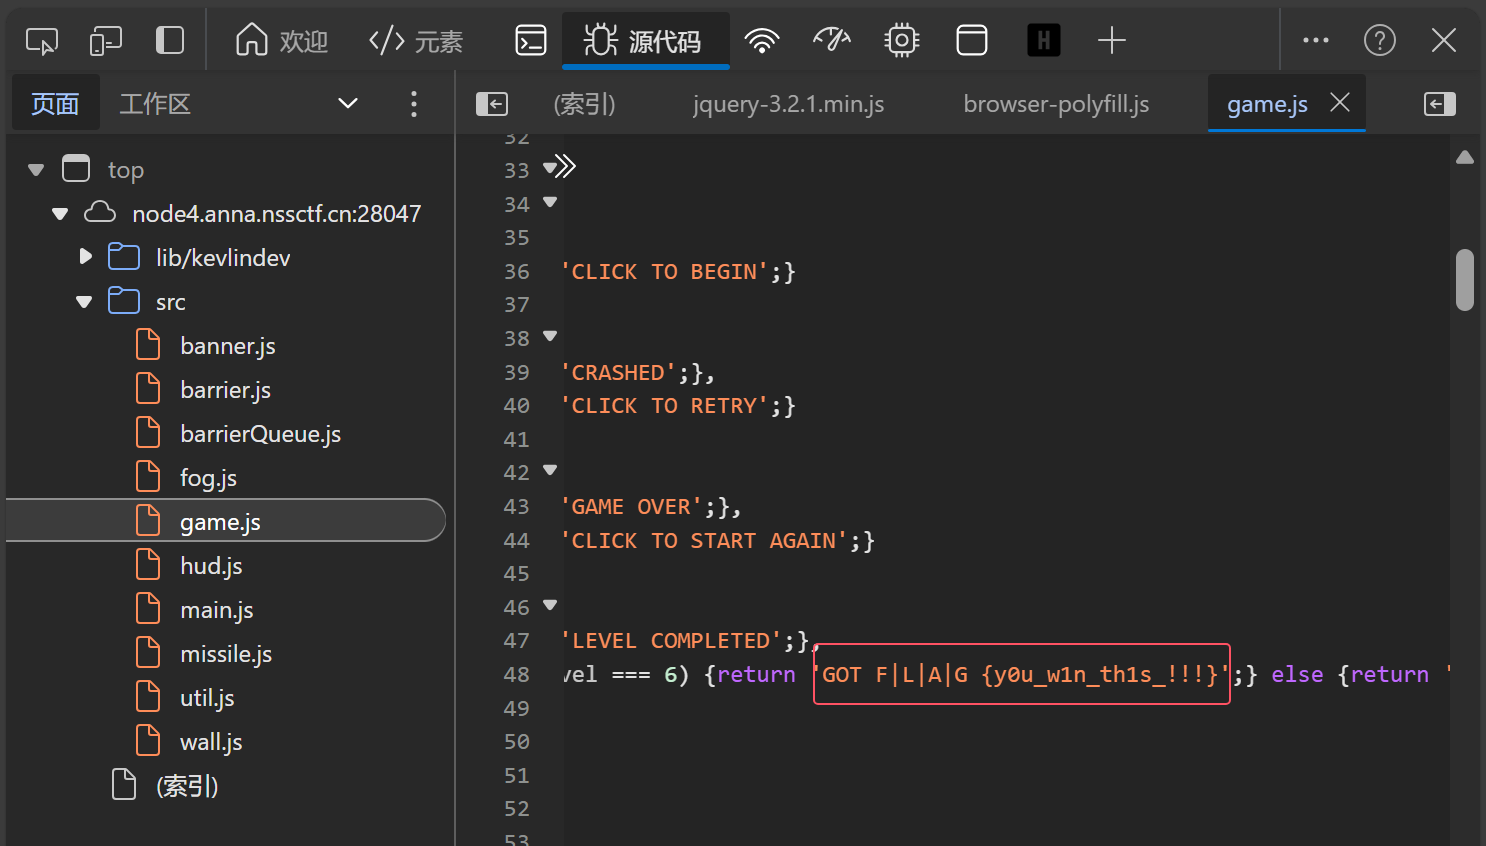Switch to the Page (页面) navigator tab

[55, 104]
